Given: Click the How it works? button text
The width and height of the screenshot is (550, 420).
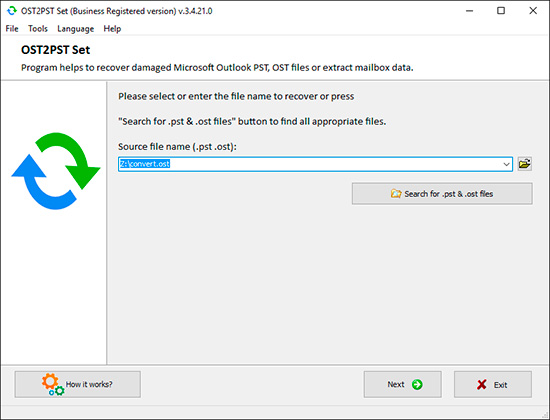Looking at the screenshot, I should pos(89,384).
